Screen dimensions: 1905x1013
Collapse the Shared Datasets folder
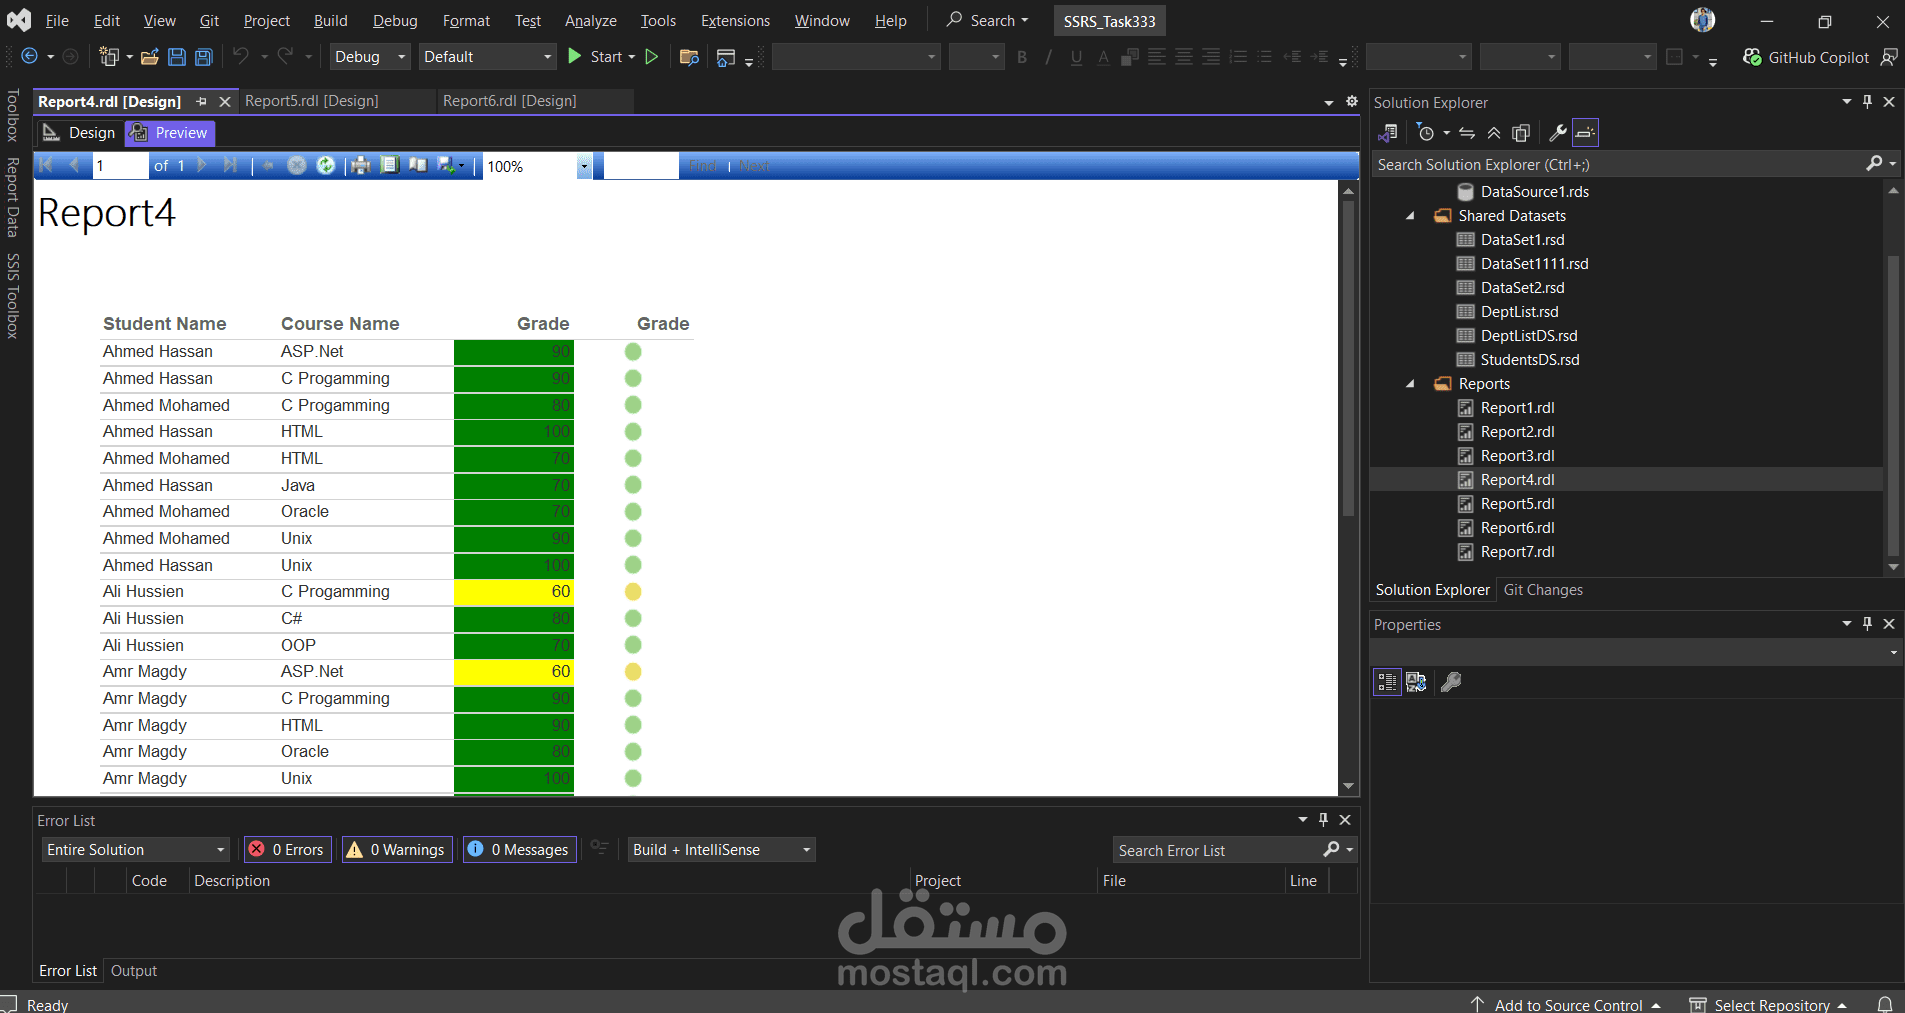pos(1410,216)
